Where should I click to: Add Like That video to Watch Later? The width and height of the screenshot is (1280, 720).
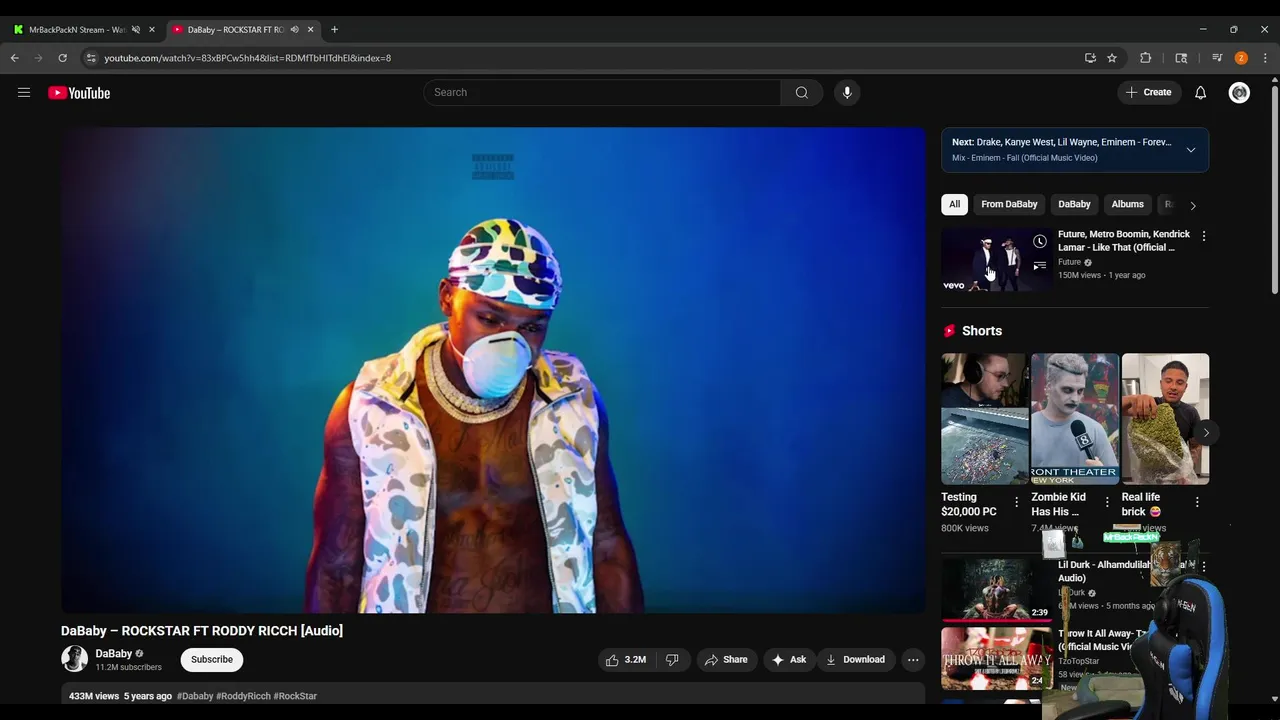point(1040,241)
